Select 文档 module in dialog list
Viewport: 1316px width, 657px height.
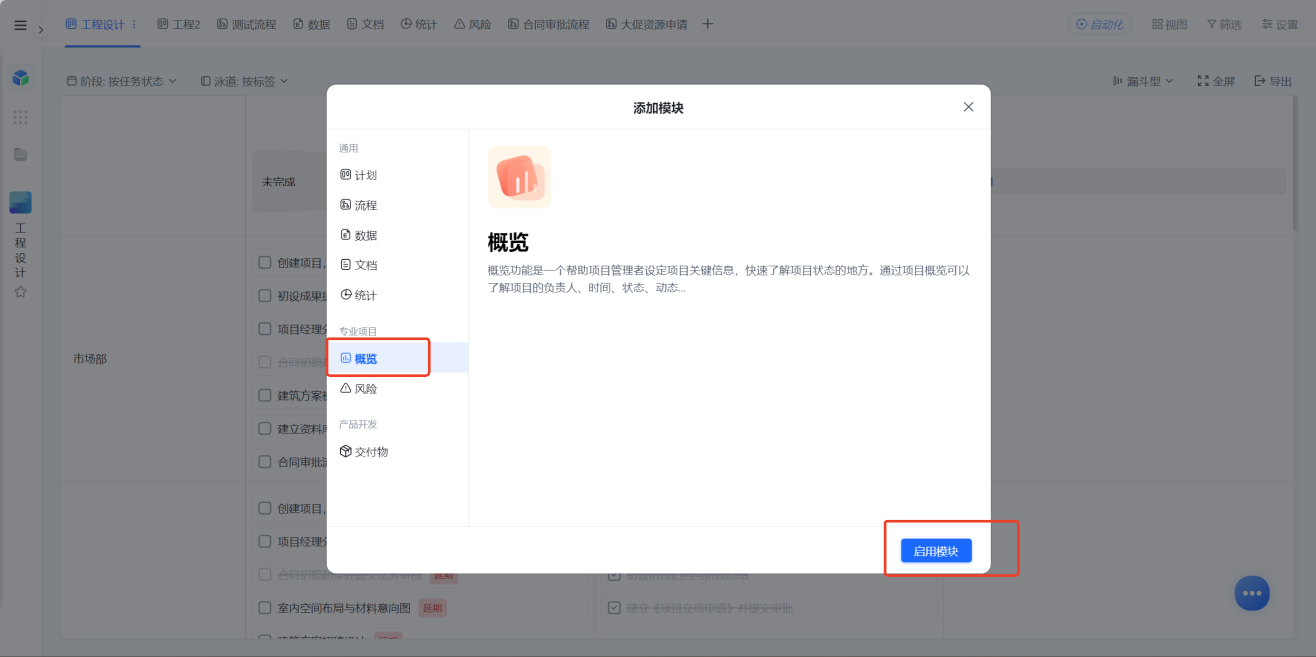tap(398, 265)
